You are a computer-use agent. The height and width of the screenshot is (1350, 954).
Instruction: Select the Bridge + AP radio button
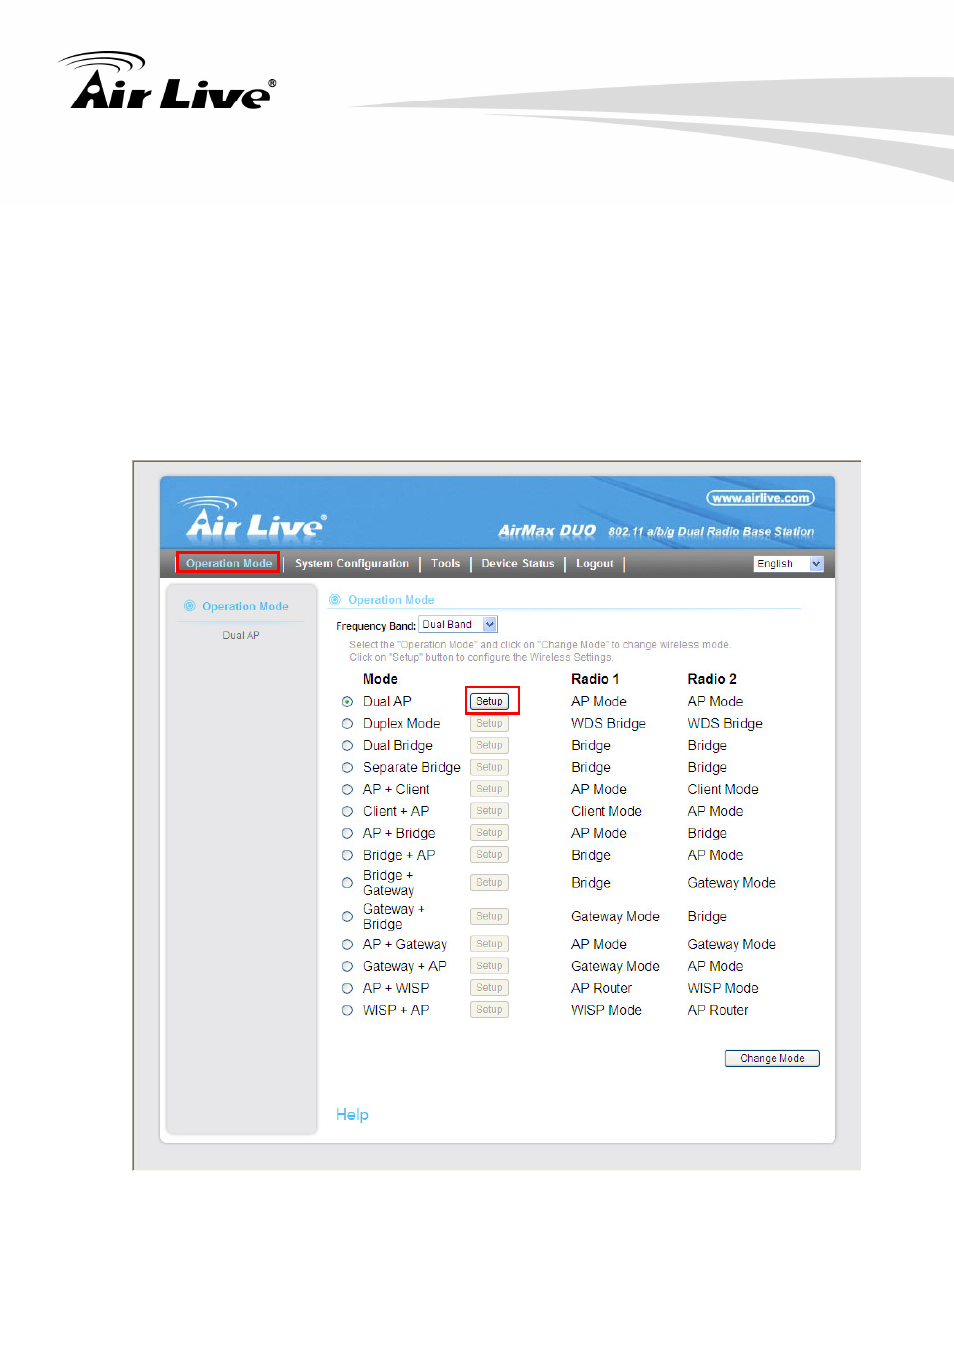[347, 856]
